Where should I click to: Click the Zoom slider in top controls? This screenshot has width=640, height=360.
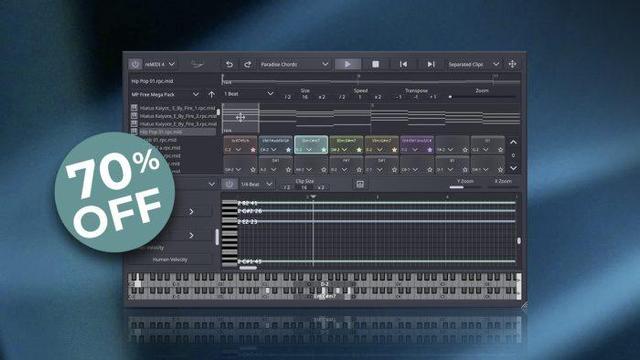(x=482, y=97)
